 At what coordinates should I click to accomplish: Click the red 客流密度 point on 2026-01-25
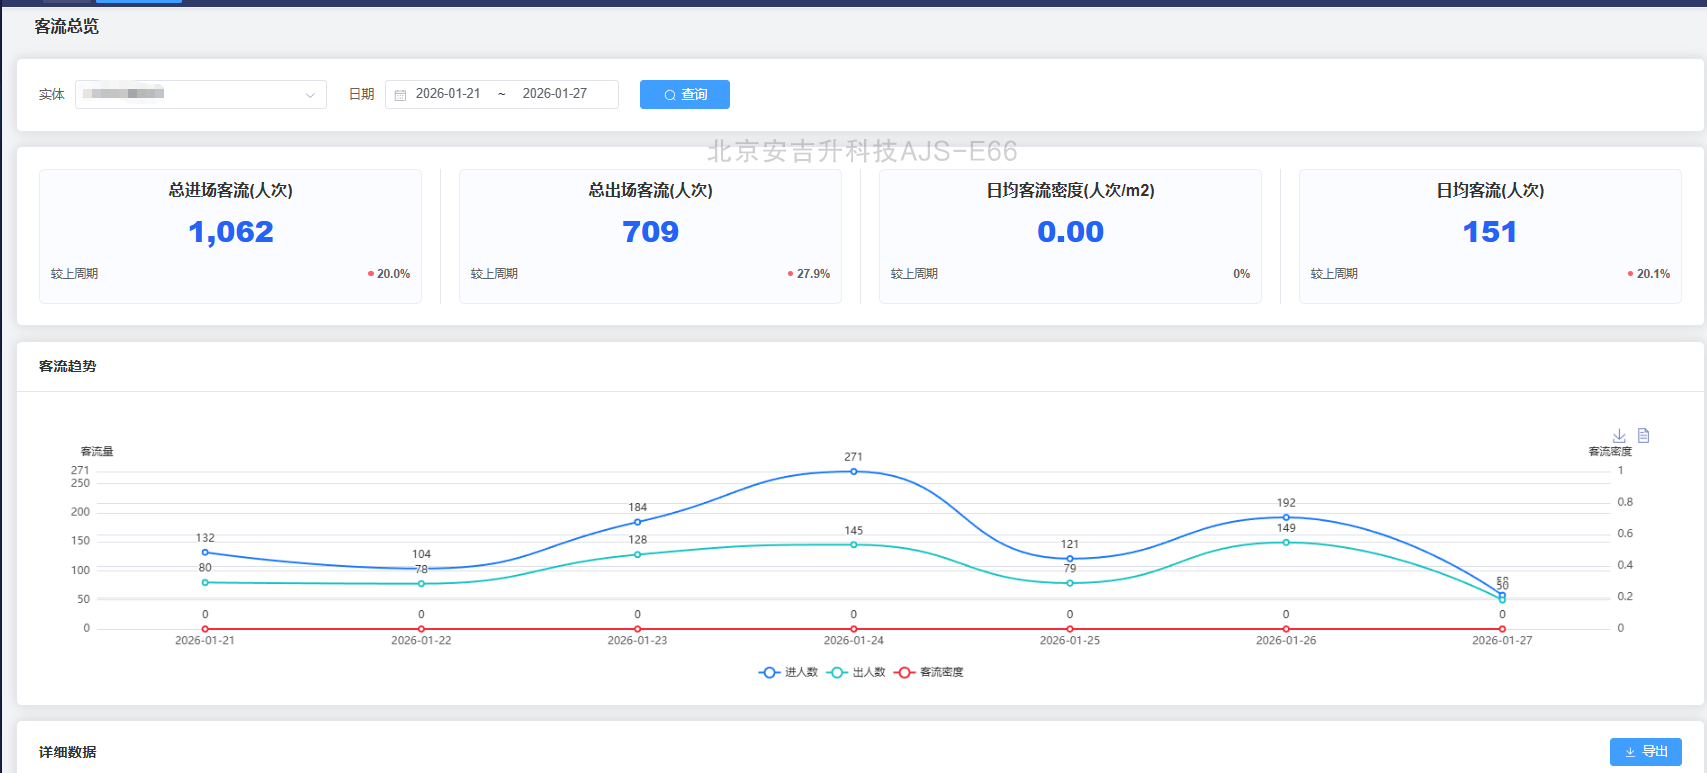(x=1070, y=629)
